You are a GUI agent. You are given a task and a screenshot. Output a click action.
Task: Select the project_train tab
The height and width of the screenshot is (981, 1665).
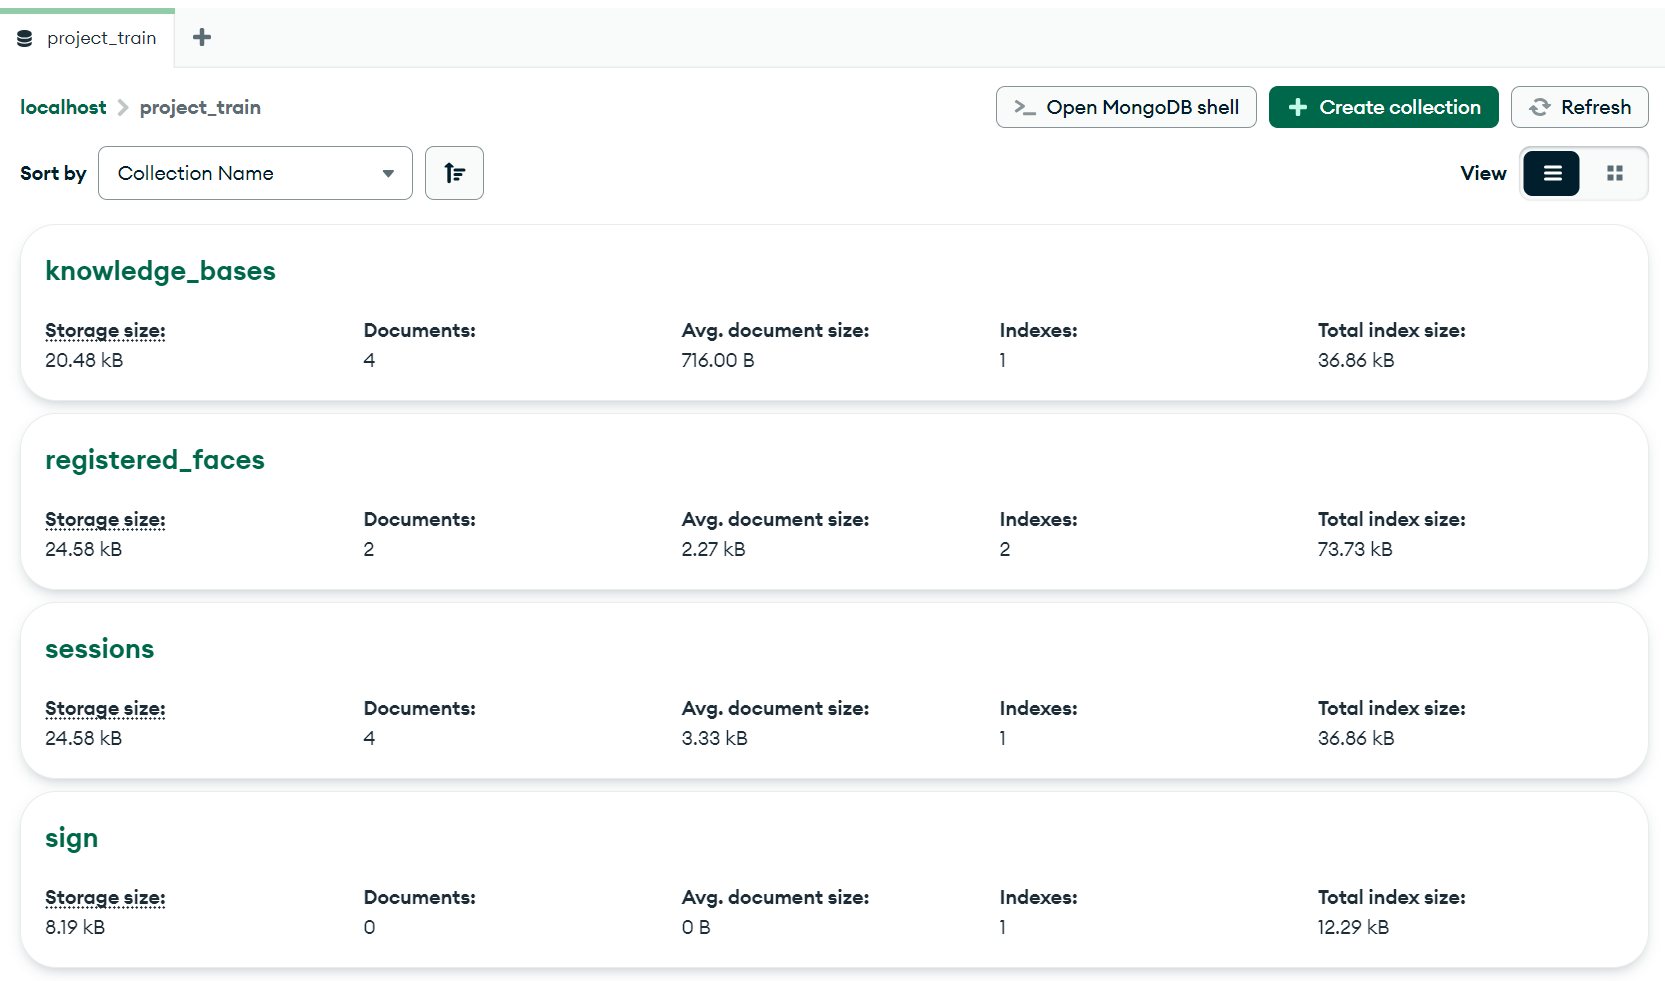87,38
